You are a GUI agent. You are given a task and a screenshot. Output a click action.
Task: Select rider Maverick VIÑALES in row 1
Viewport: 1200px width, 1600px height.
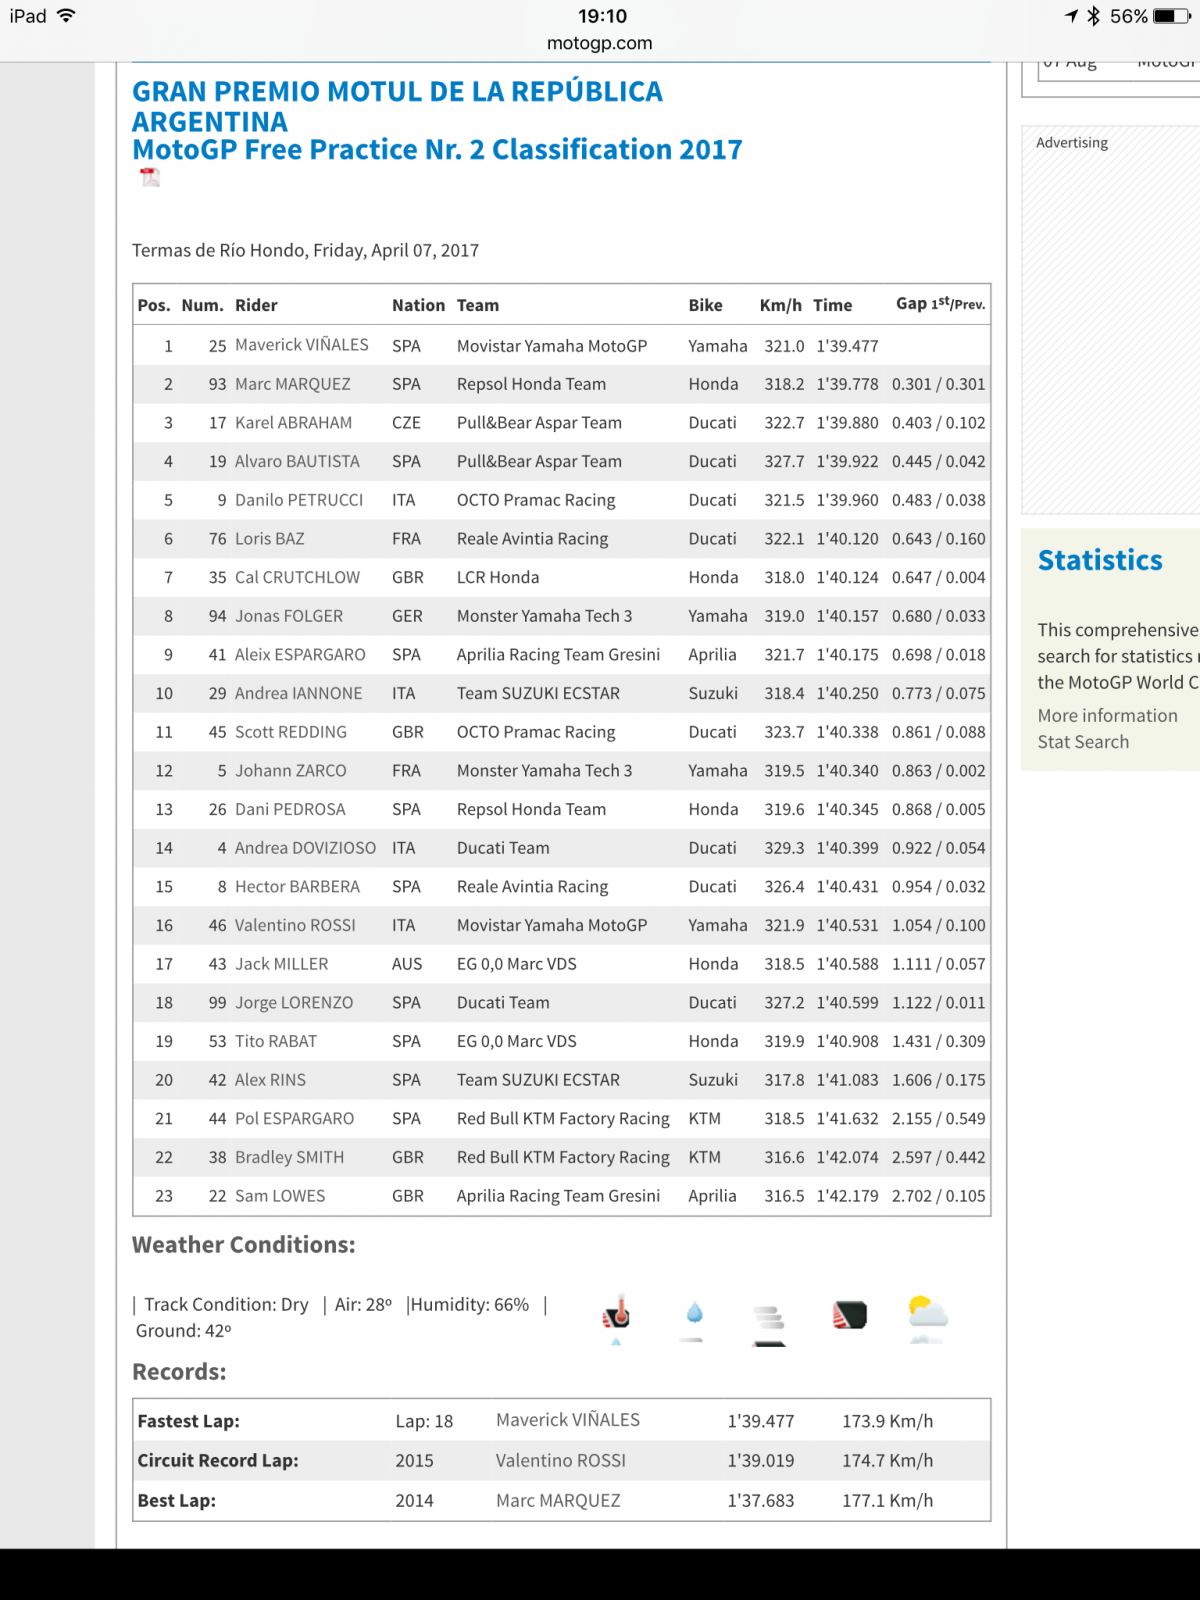[x=301, y=345]
